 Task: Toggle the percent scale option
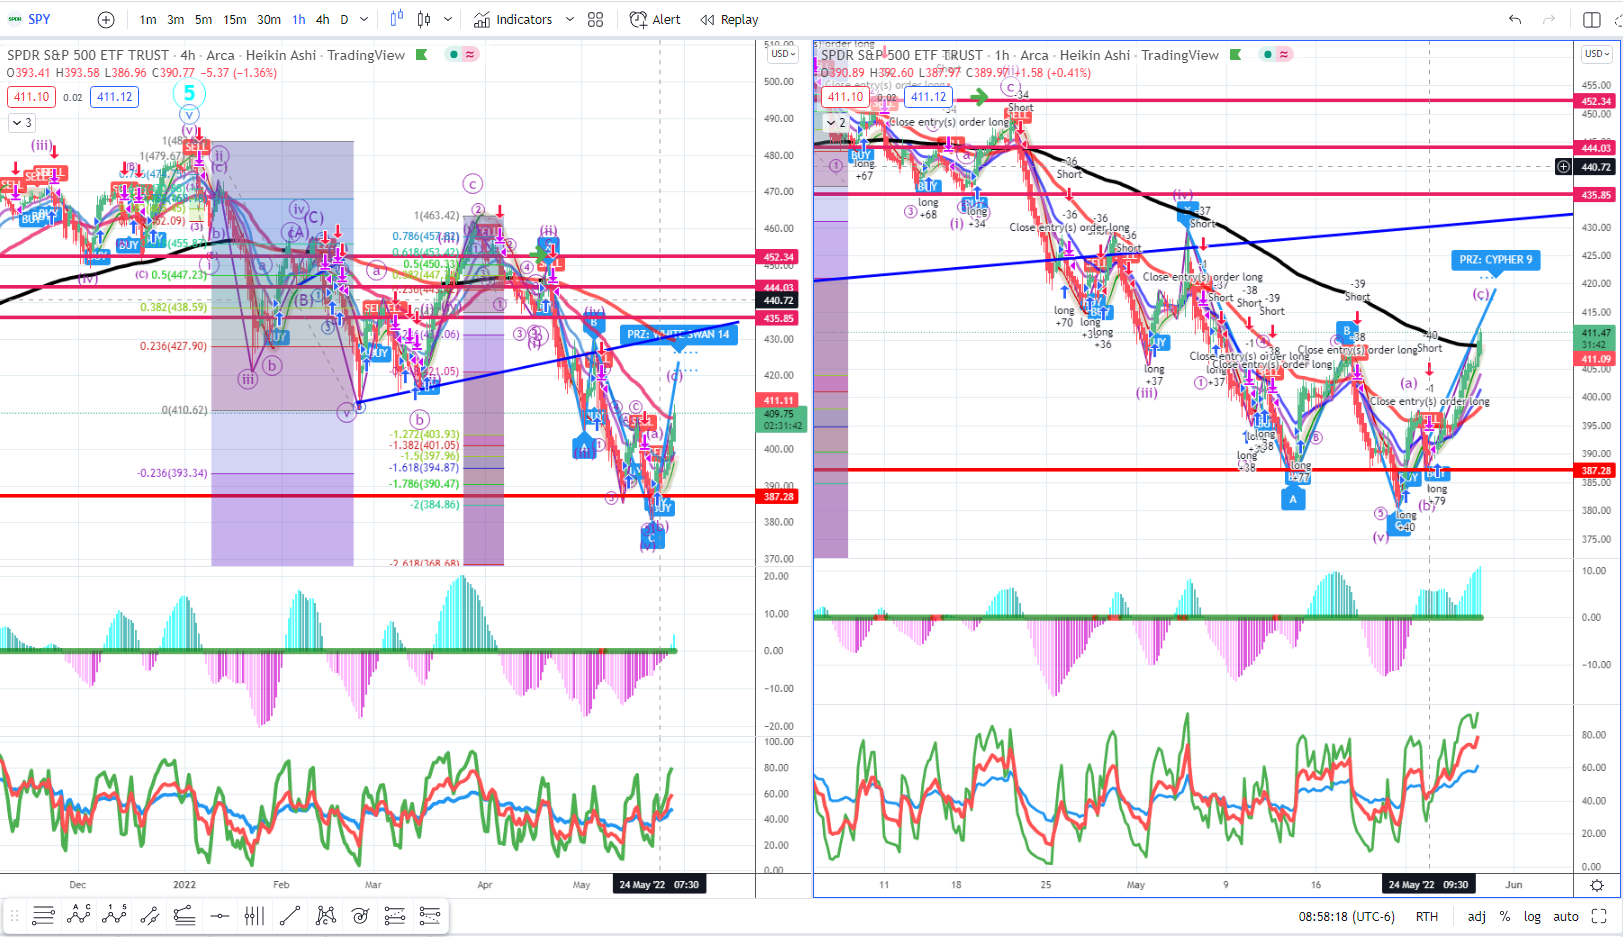pos(1505,916)
